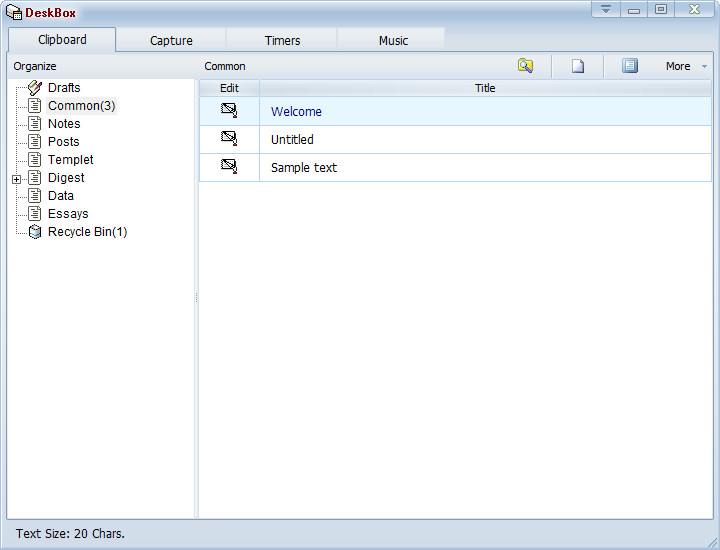Click the Digest document icon
Screen dimensions: 720x550
(x=35, y=178)
